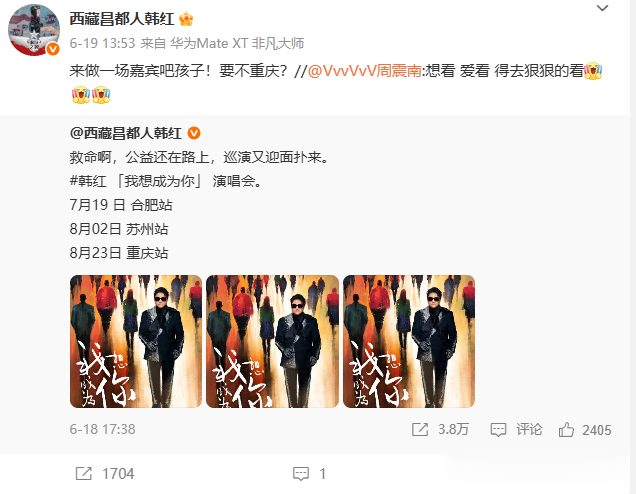Click the repost icon showing 3.8万
636x494 pixels.
click(420, 430)
